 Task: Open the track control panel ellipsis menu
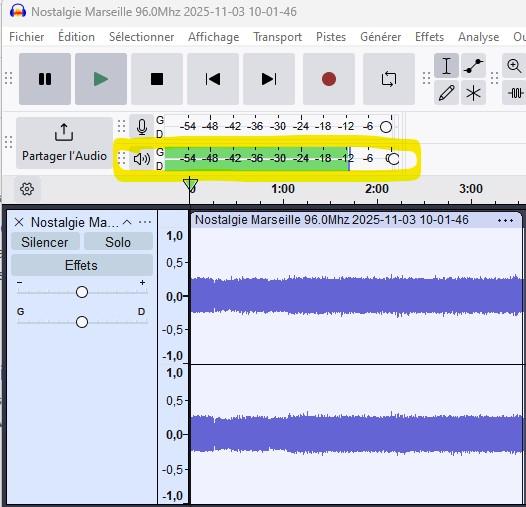pyautogui.click(x=145, y=222)
